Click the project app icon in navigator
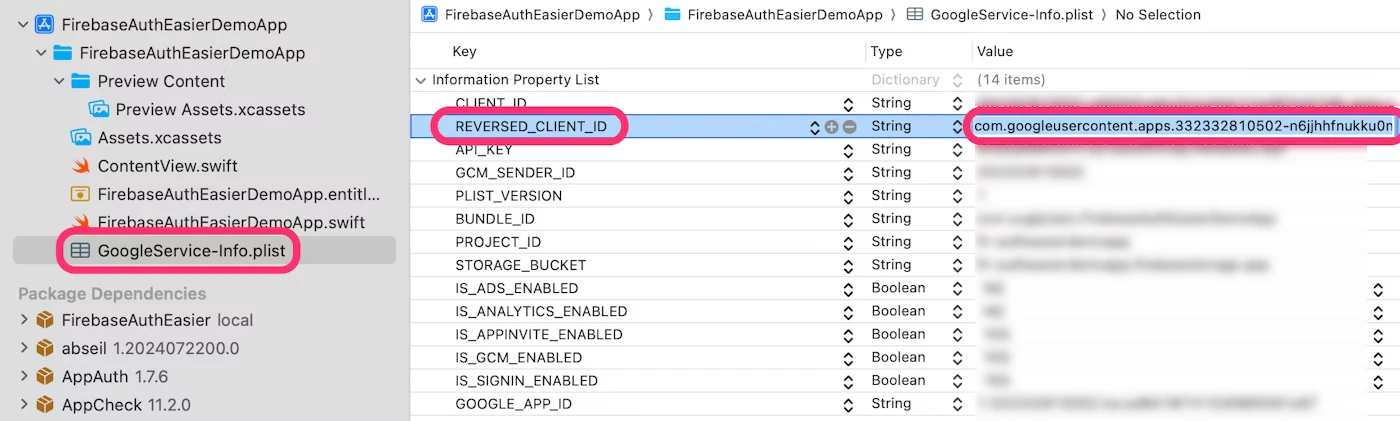1400x421 pixels. [44, 24]
